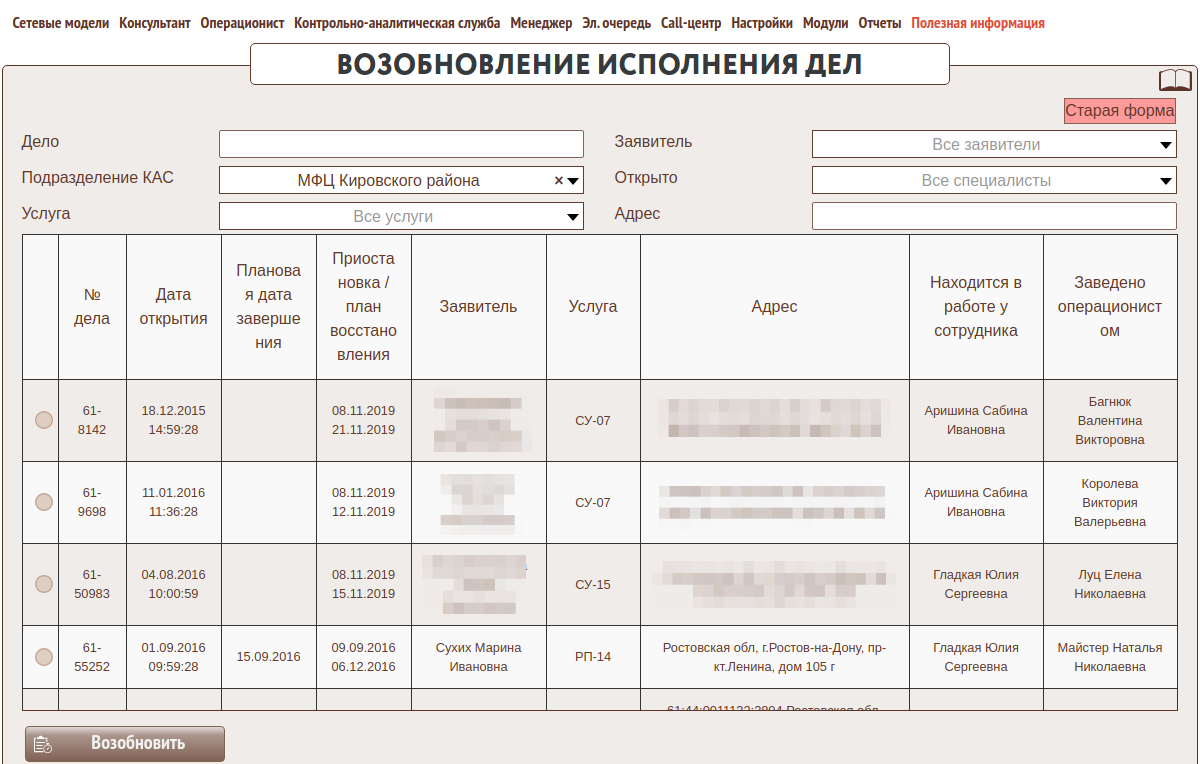This screenshot has width=1200, height=764.
Task: Open the Отчеты menu
Action: pos(879,23)
